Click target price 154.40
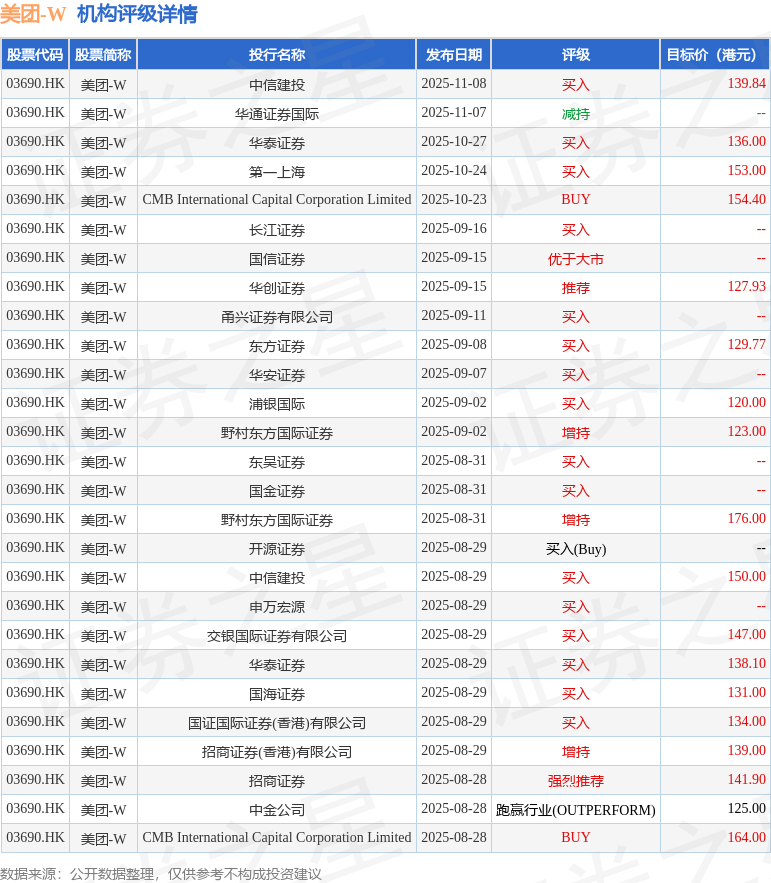Viewport: 771px width, 883px height. 746,199
